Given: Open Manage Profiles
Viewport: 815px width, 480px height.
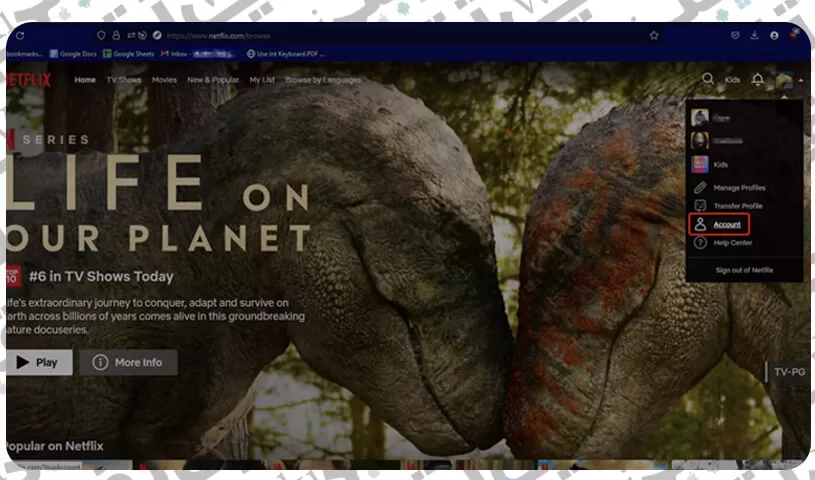Looking at the screenshot, I should 739,188.
